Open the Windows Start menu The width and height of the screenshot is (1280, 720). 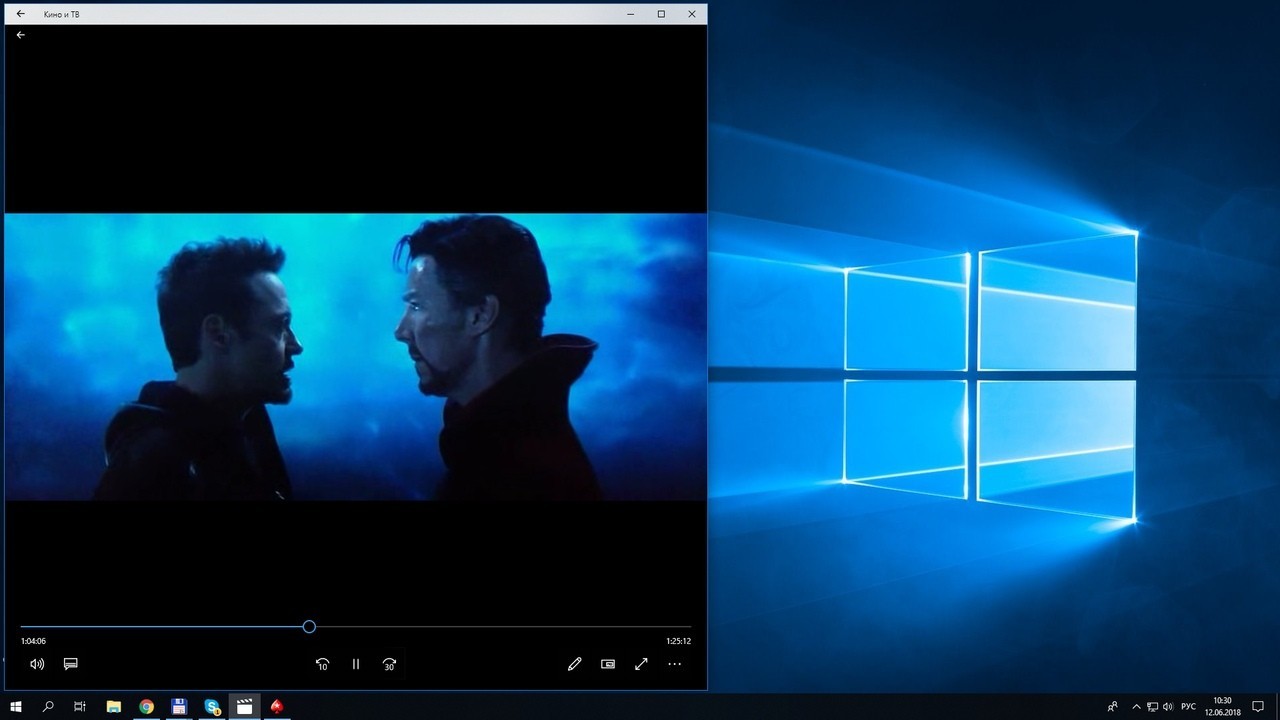[x=16, y=707]
